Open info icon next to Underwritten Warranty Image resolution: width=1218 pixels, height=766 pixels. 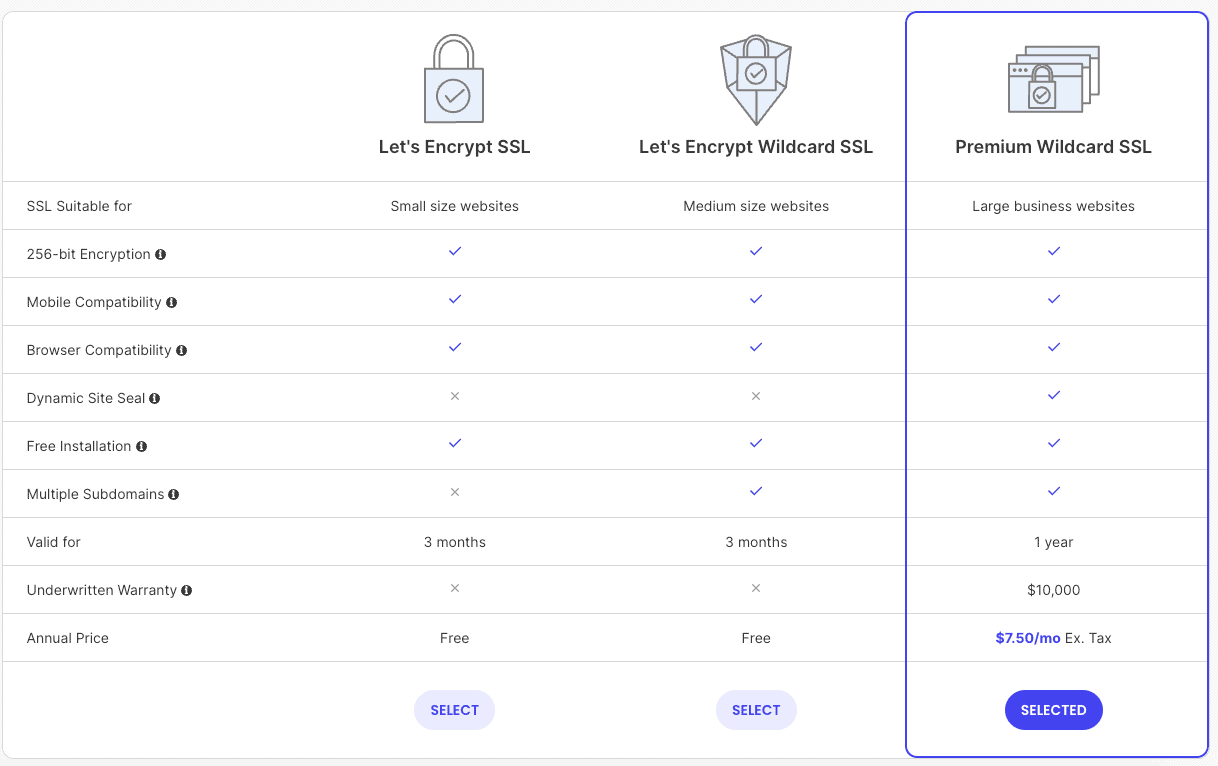point(187,590)
